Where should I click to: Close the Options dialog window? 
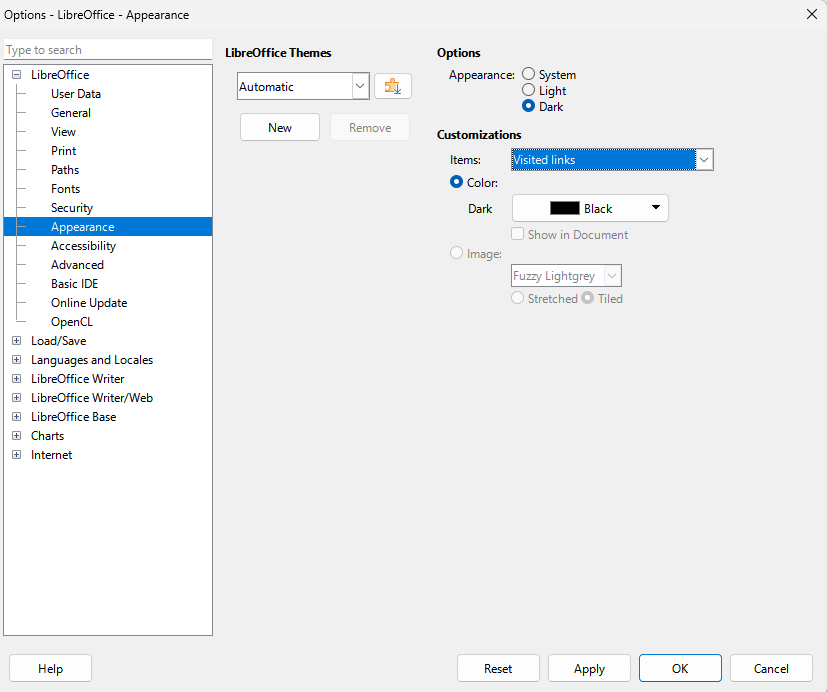click(812, 14)
